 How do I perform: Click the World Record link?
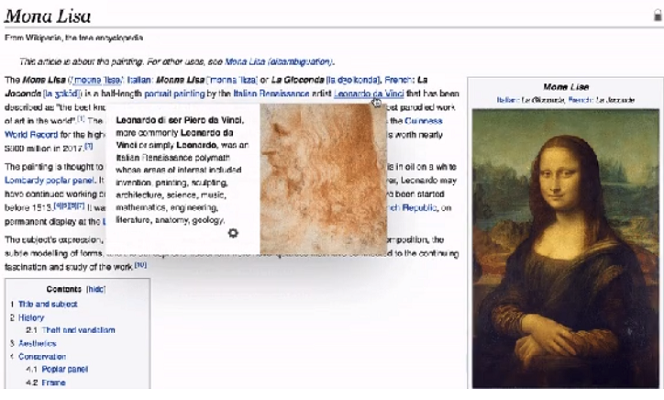pyautogui.click(x=31, y=135)
